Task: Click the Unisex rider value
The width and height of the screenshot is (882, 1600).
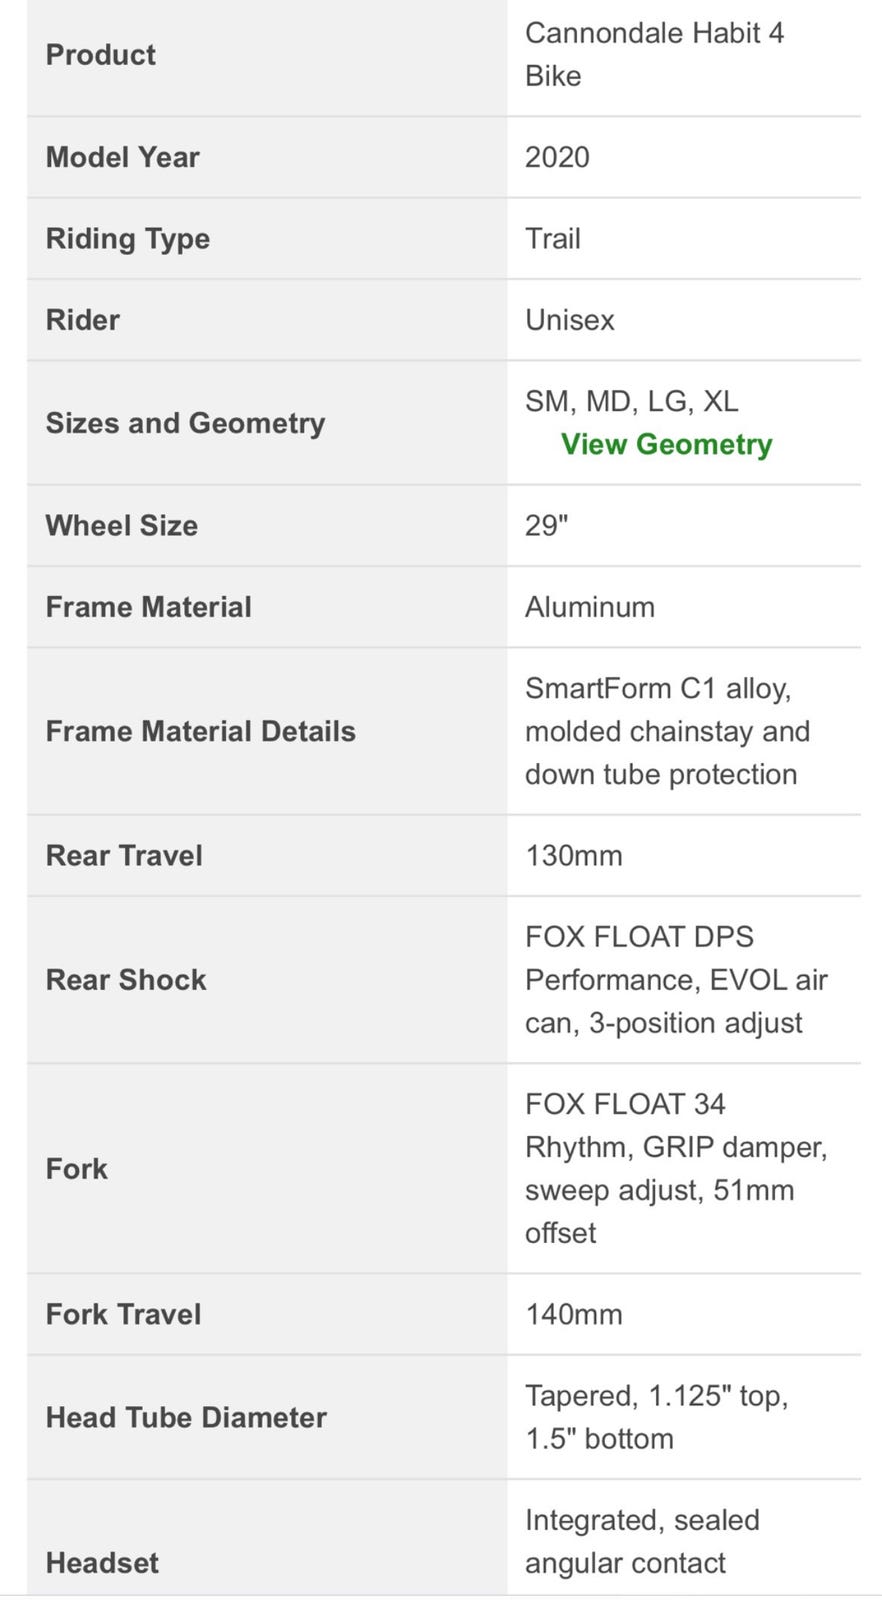Action: (x=569, y=320)
